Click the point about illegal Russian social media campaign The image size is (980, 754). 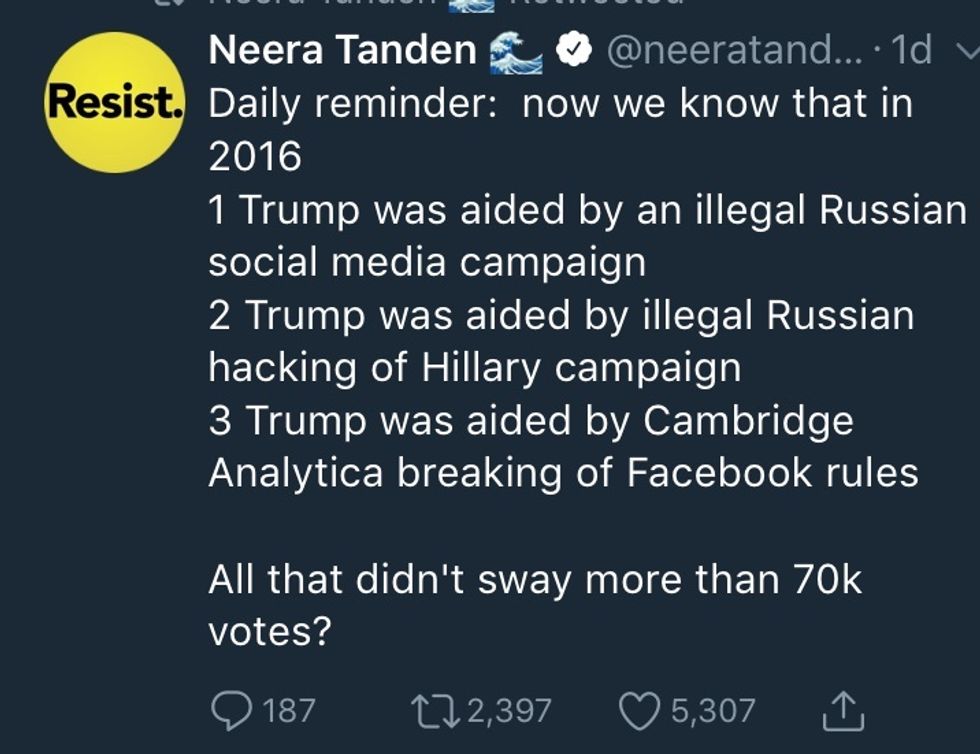[x=587, y=236]
